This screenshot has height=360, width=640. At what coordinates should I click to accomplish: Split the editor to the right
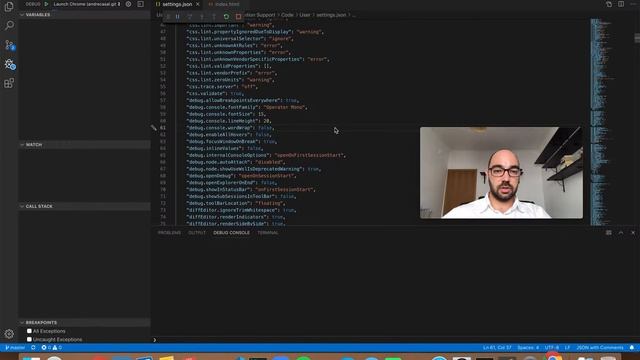(621, 4)
